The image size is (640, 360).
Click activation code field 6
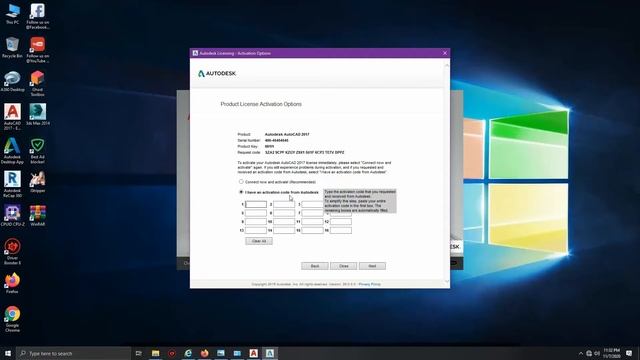(284, 213)
